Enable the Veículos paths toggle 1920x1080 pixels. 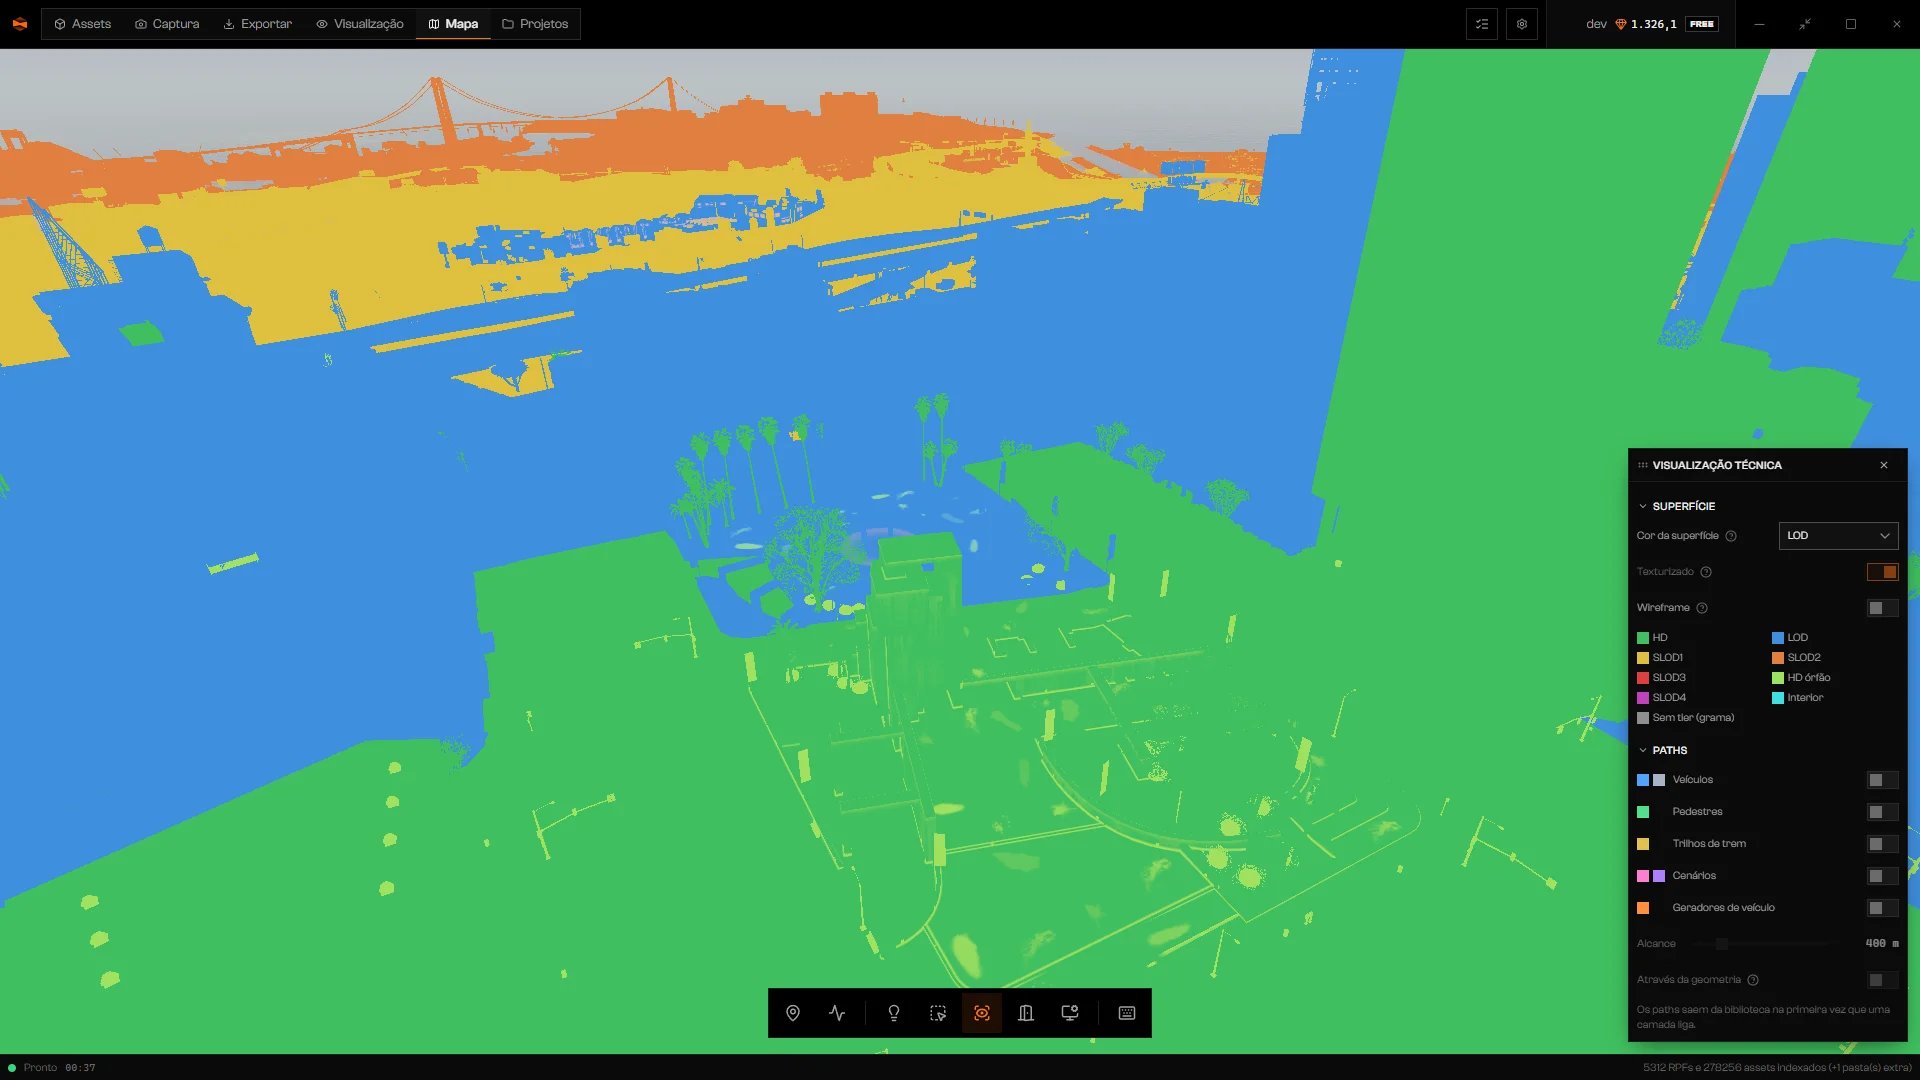coord(1882,780)
